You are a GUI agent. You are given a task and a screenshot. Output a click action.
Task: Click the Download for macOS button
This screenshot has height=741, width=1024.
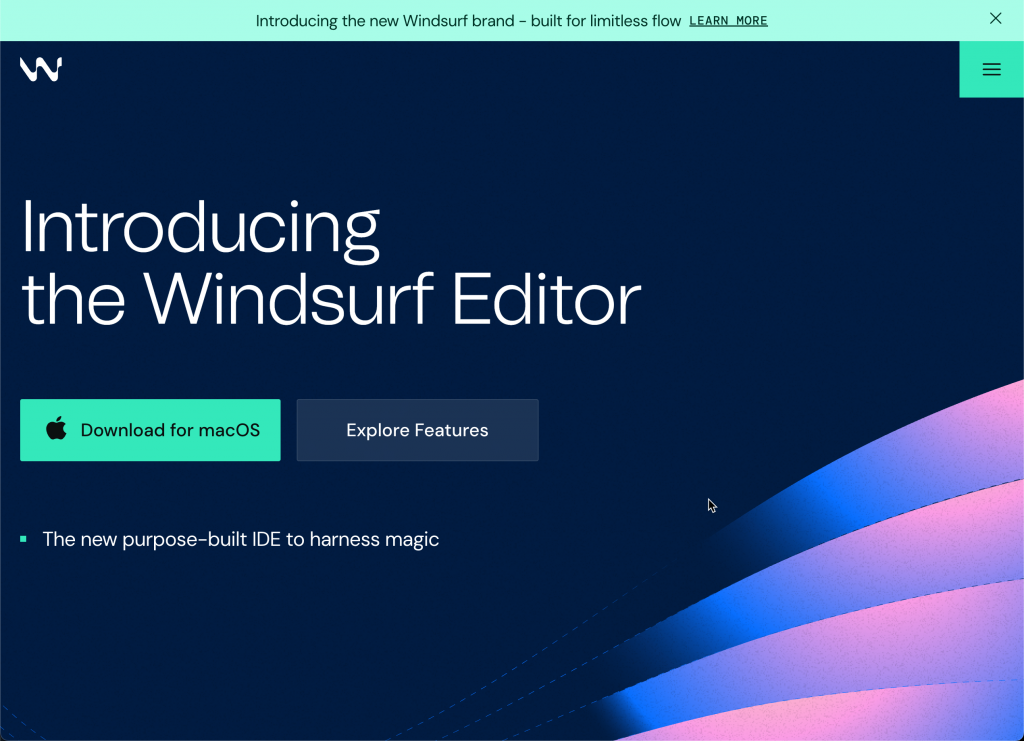pos(150,430)
